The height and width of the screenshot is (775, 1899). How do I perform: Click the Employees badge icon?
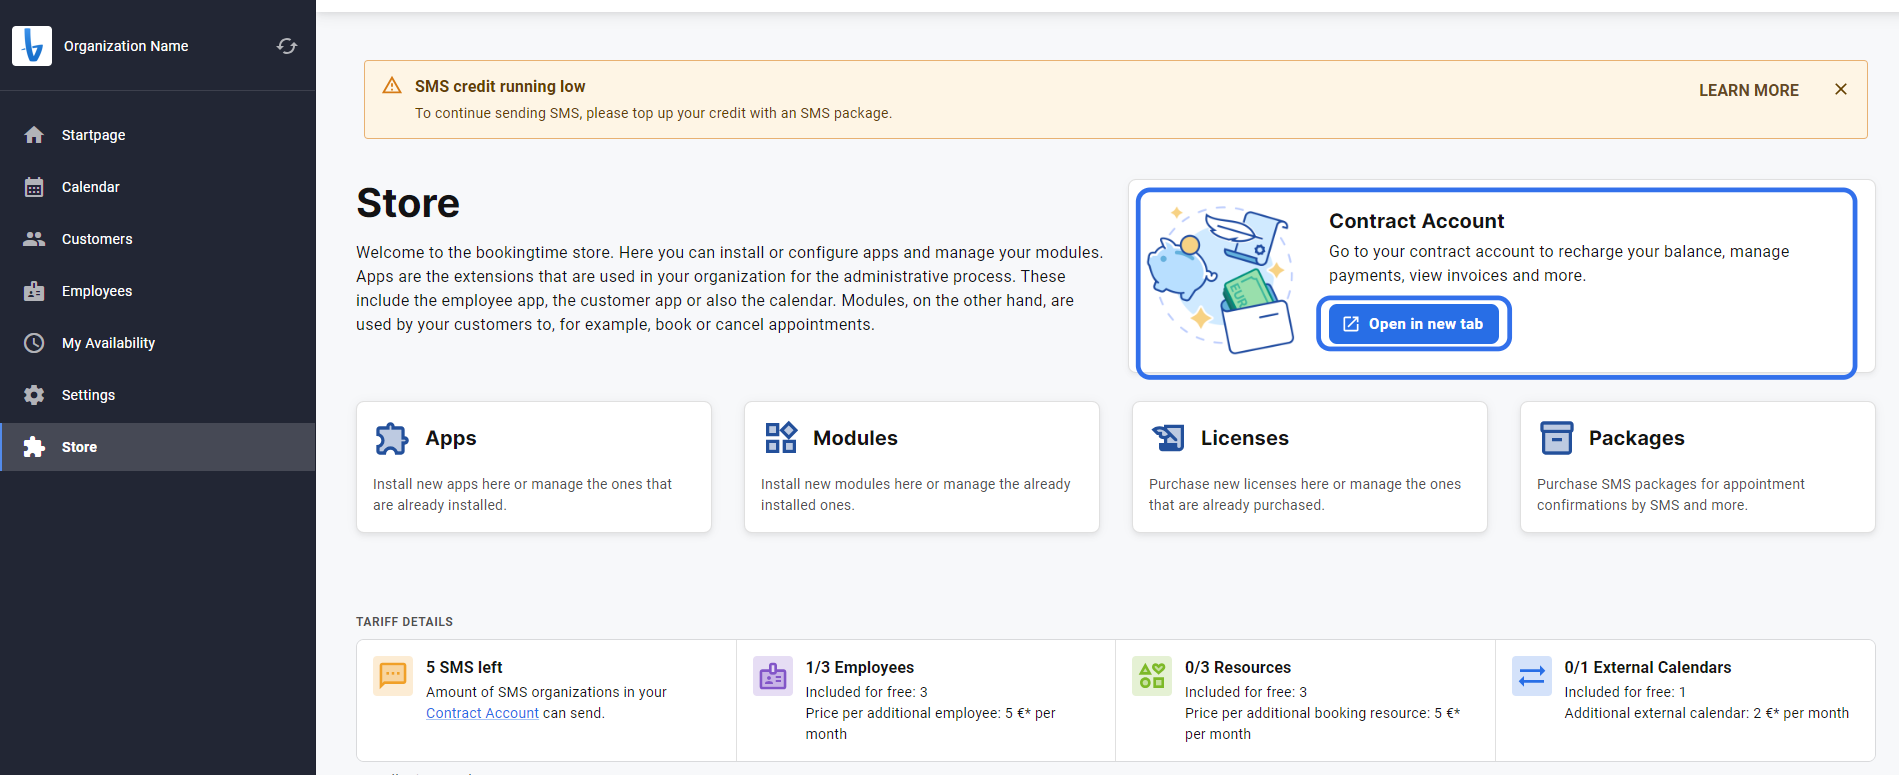(34, 291)
